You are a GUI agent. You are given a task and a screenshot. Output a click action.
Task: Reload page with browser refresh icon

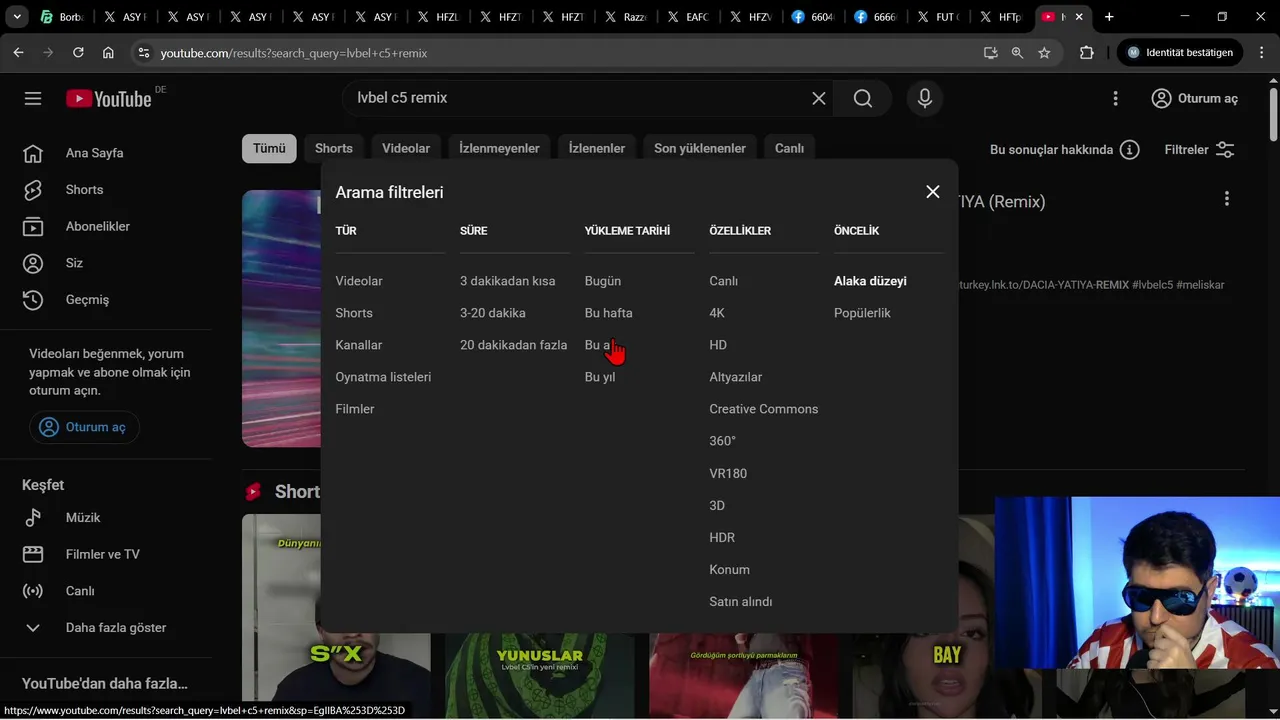point(78,52)
